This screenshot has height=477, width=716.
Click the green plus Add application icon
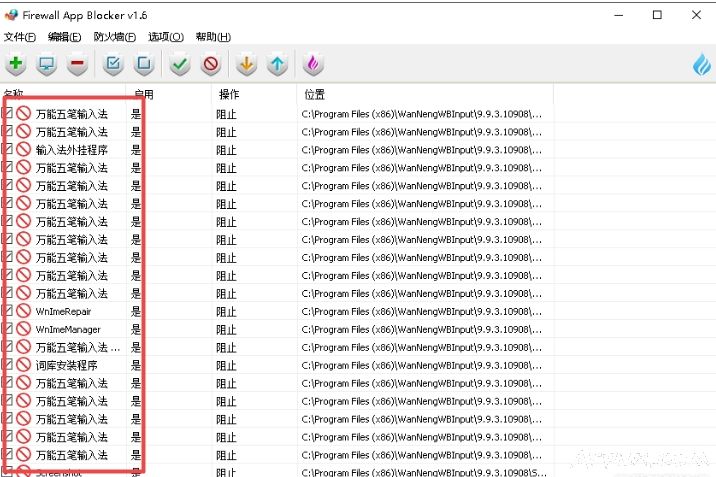point(16,64)
